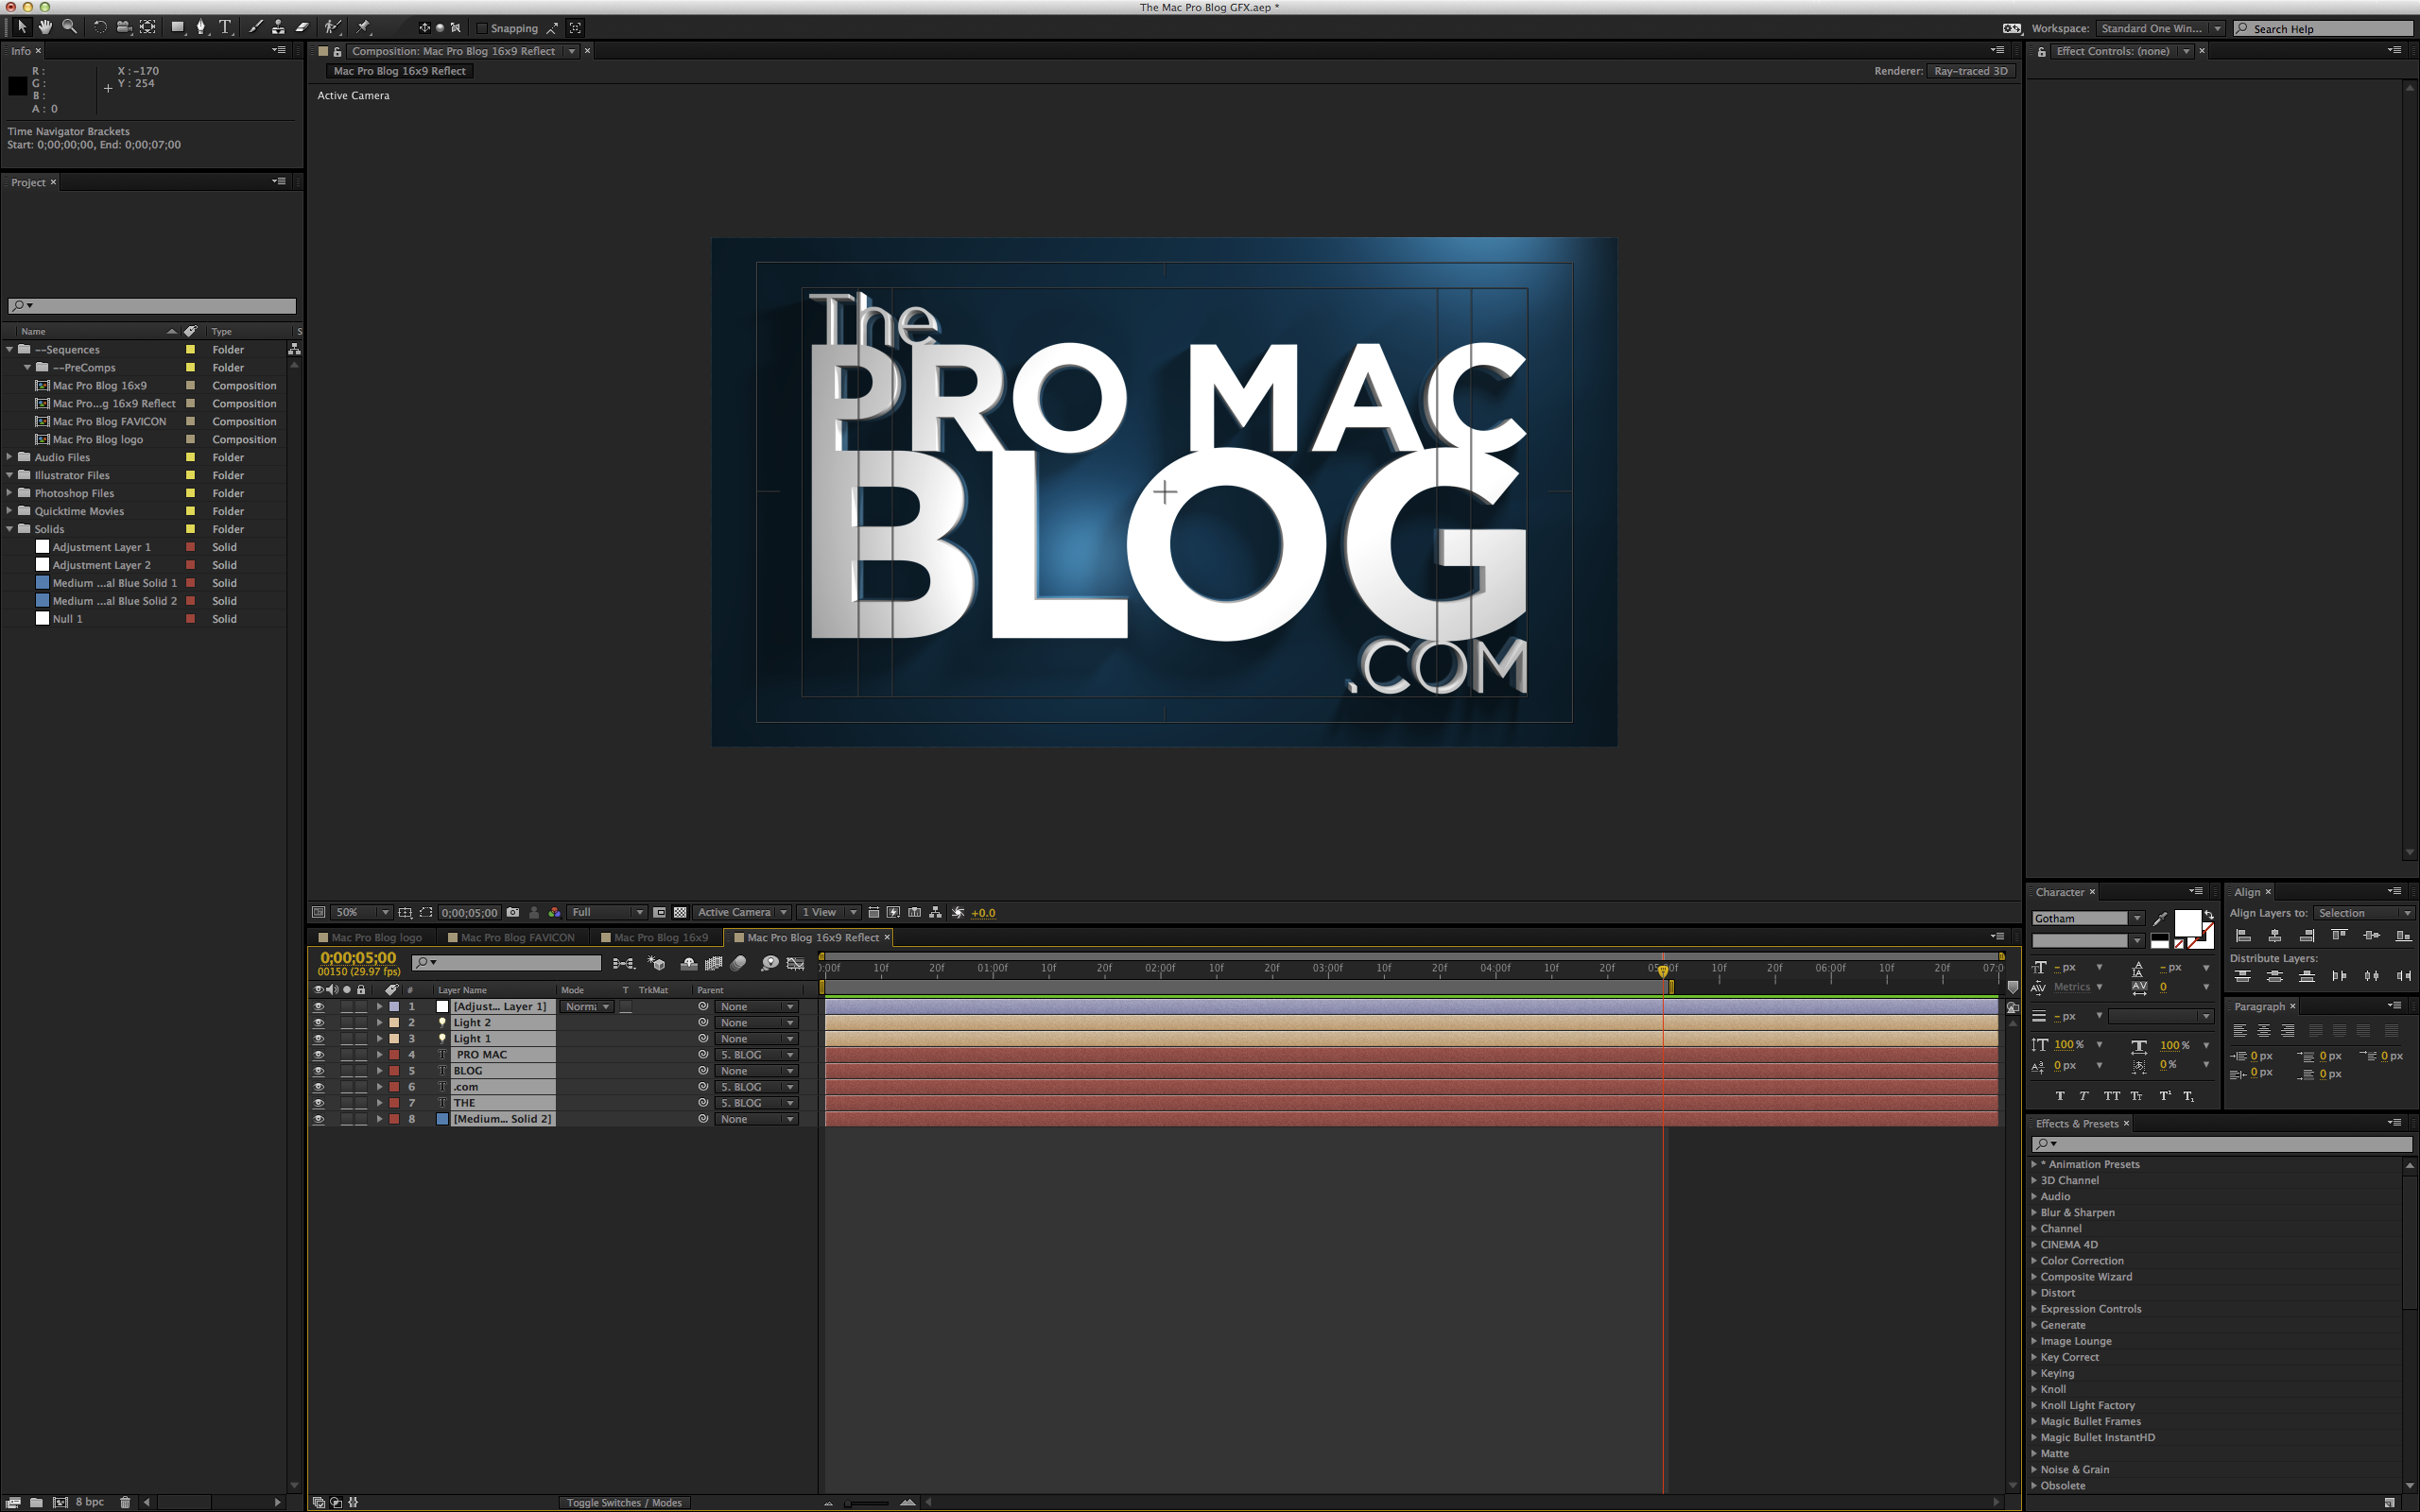Click the Mac Pro Blog 16x9 Reflect breadcrumb
This screenshot has height=1512, width=2420.
click(399, 71)
